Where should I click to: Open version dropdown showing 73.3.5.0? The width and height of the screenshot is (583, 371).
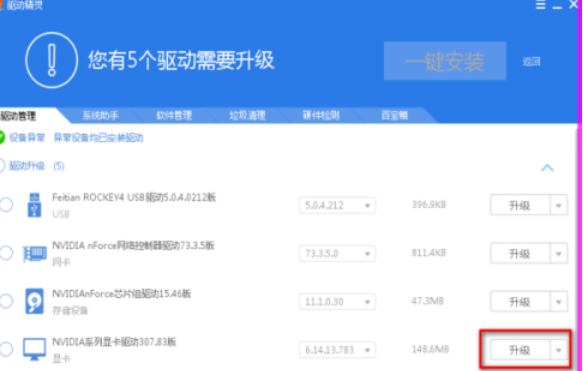point(337,254)
